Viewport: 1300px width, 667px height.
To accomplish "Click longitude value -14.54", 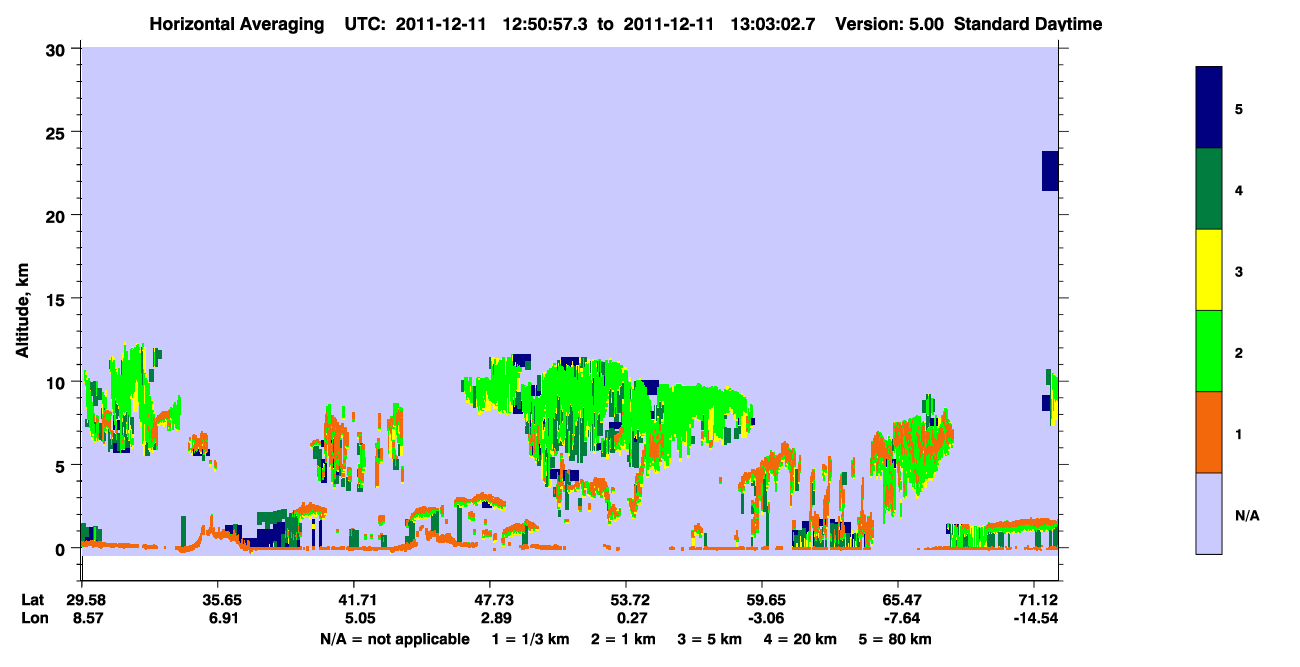I will (x=1034, y=619).
